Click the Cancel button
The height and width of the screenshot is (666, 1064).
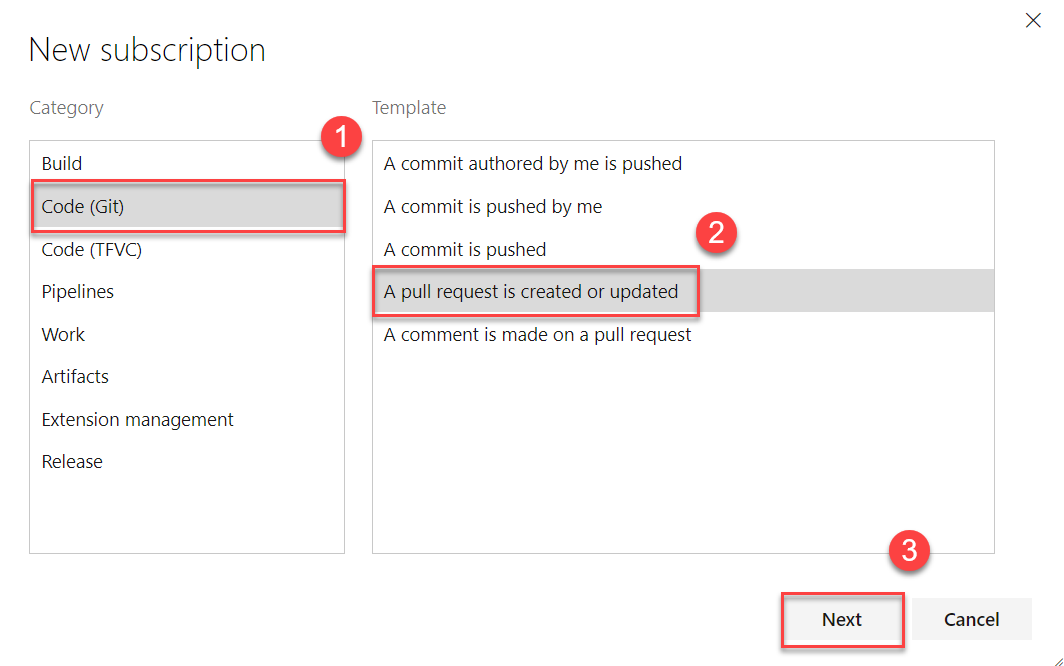(x=971, y=619)
